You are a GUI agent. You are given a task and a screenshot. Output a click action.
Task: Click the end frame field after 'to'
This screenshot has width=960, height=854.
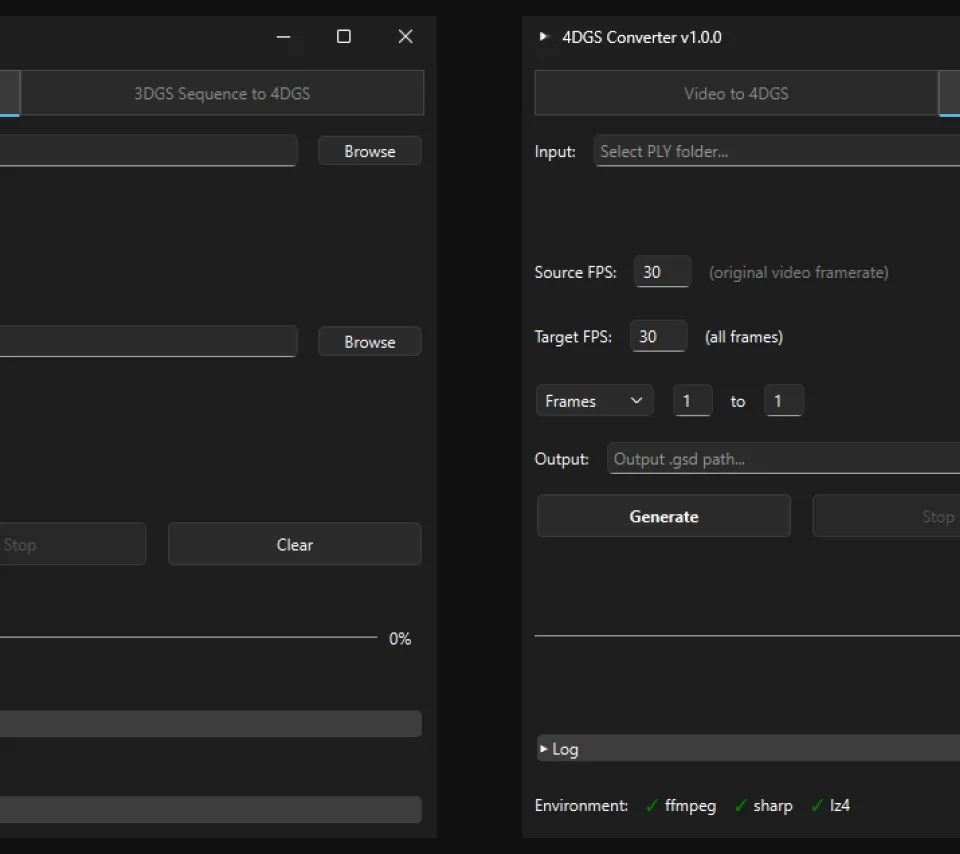pos(784,401)
